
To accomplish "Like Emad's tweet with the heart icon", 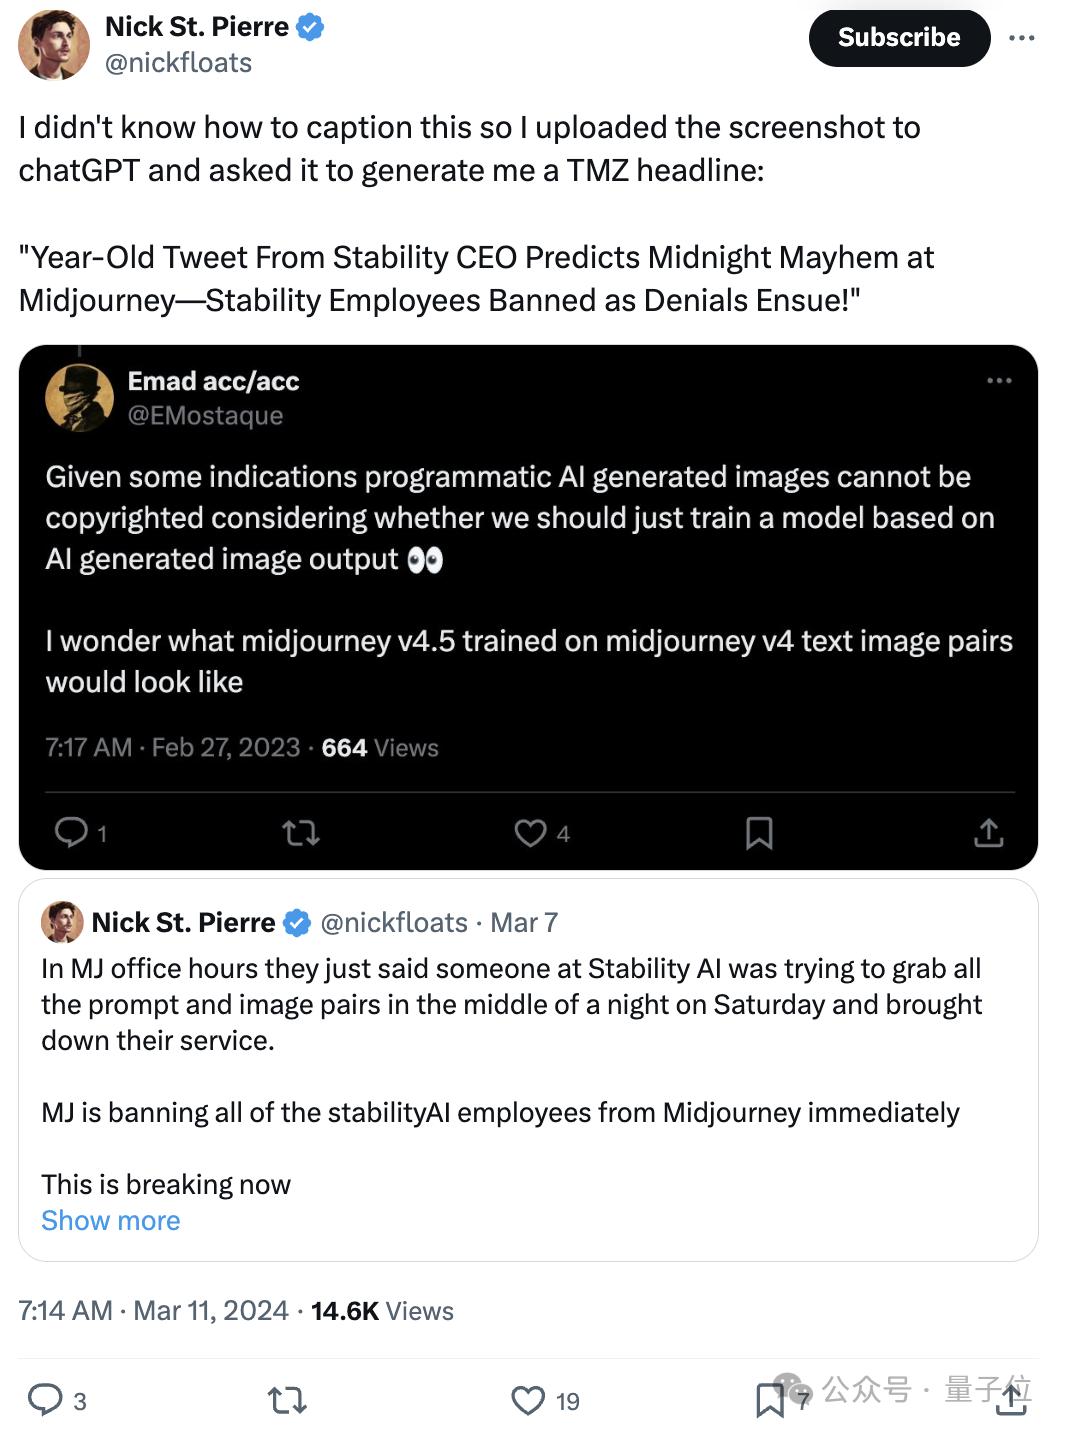I will click(x=530, y=832).
